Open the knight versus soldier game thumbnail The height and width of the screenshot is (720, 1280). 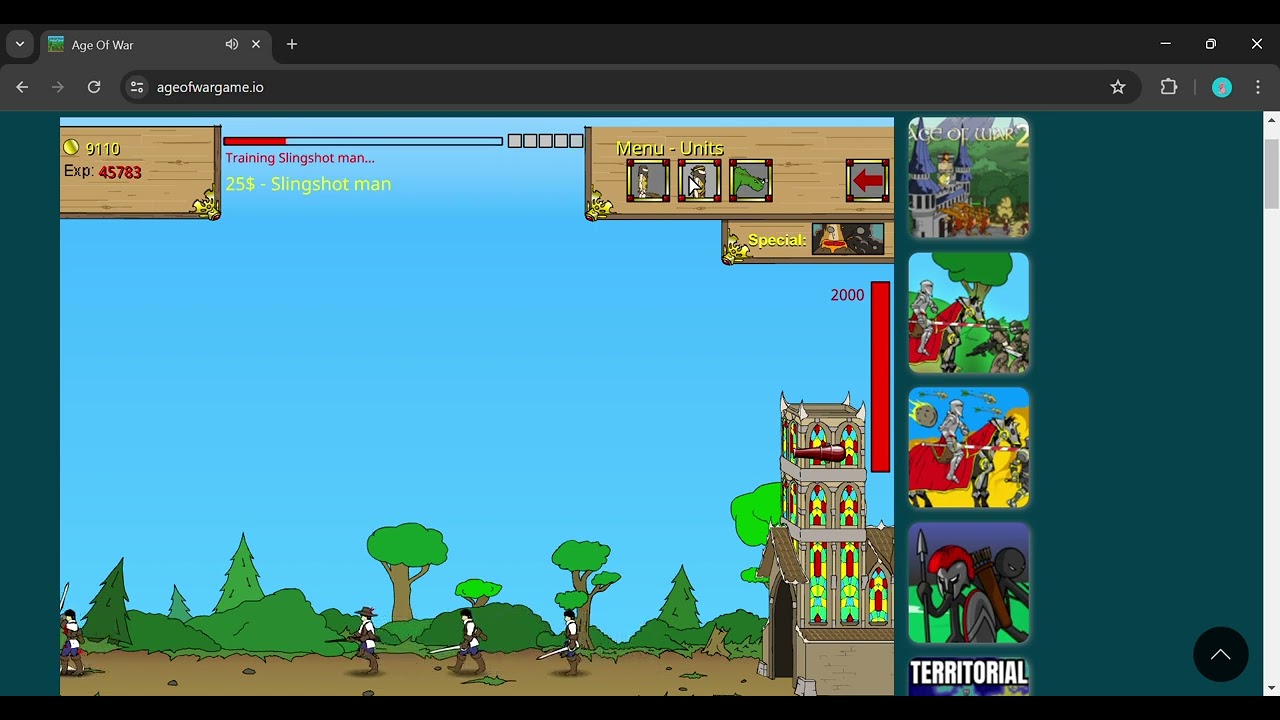tap(969, 312)
